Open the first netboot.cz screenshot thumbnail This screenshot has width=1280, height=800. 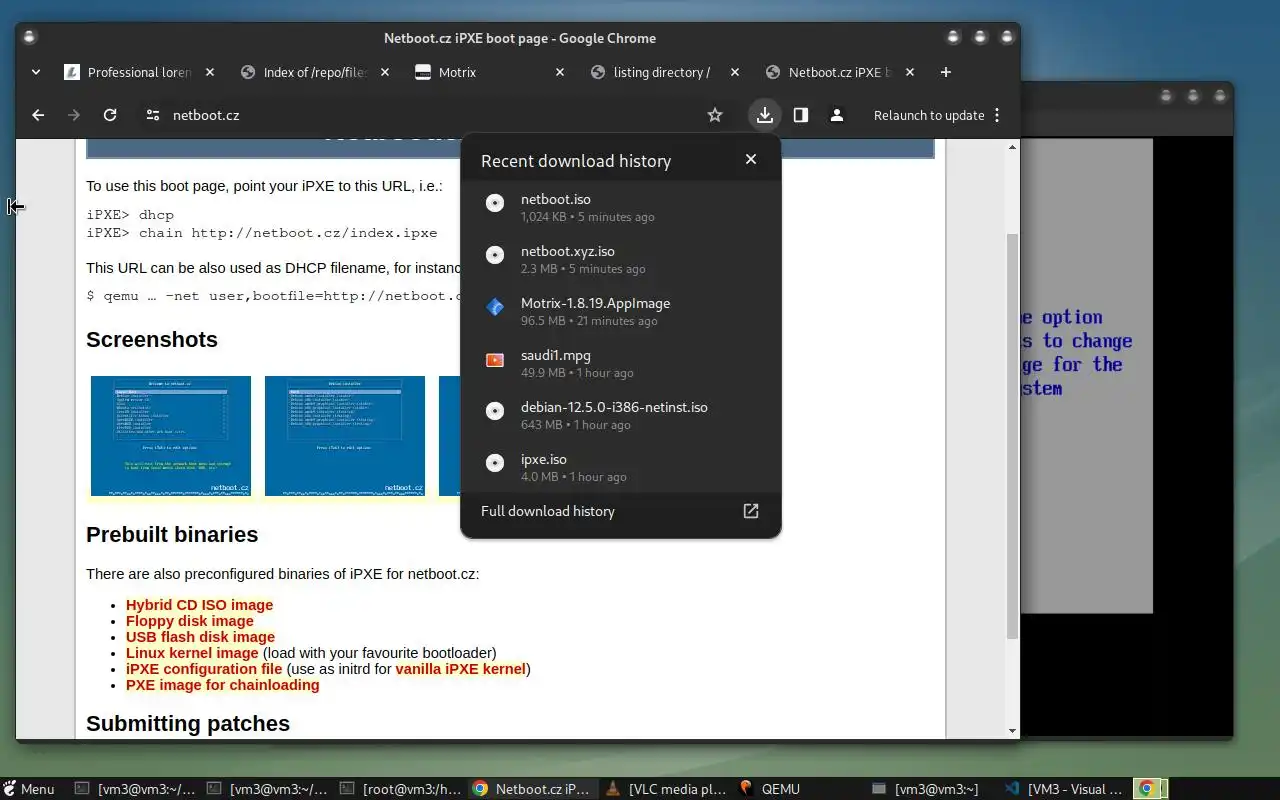point(171,436)
